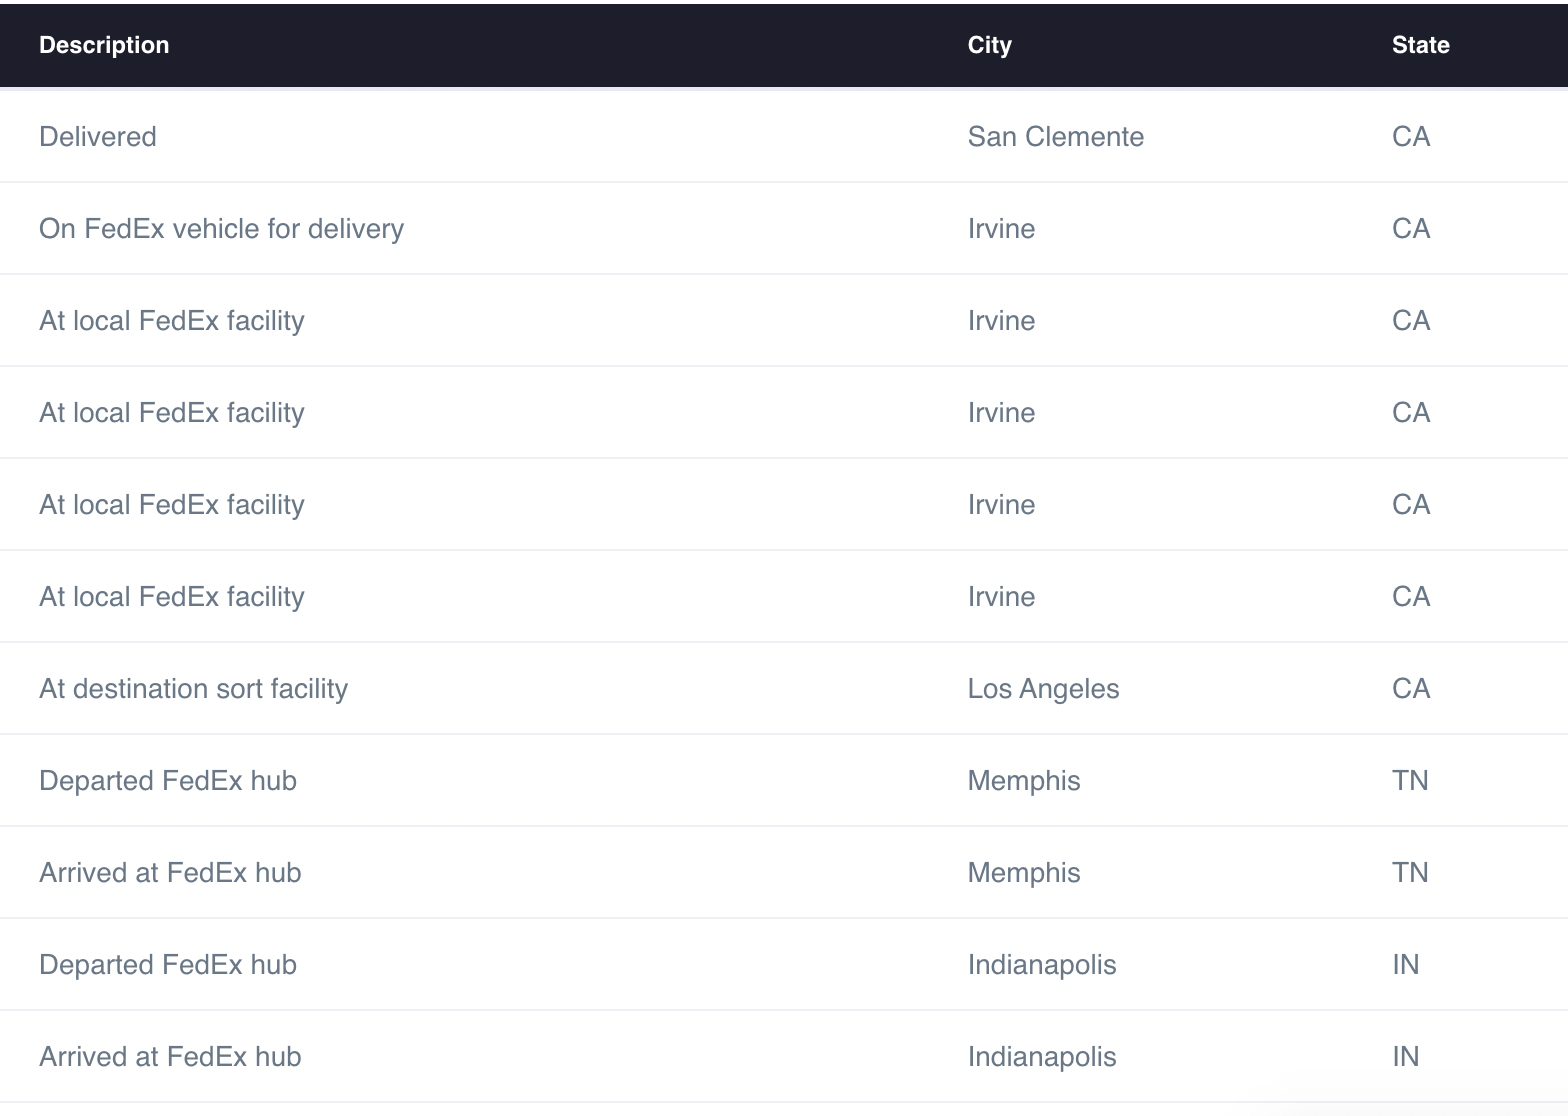Screen dimensions: 1568x1116
Task: Select At destination sort facility entry
Action: [x=193, y=689]
